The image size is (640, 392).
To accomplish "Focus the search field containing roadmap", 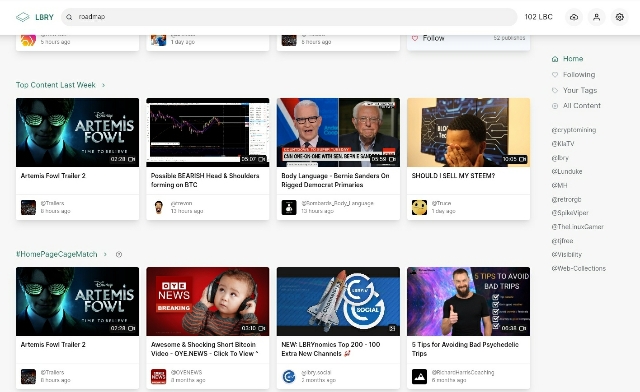I will (x=289, y=17).
